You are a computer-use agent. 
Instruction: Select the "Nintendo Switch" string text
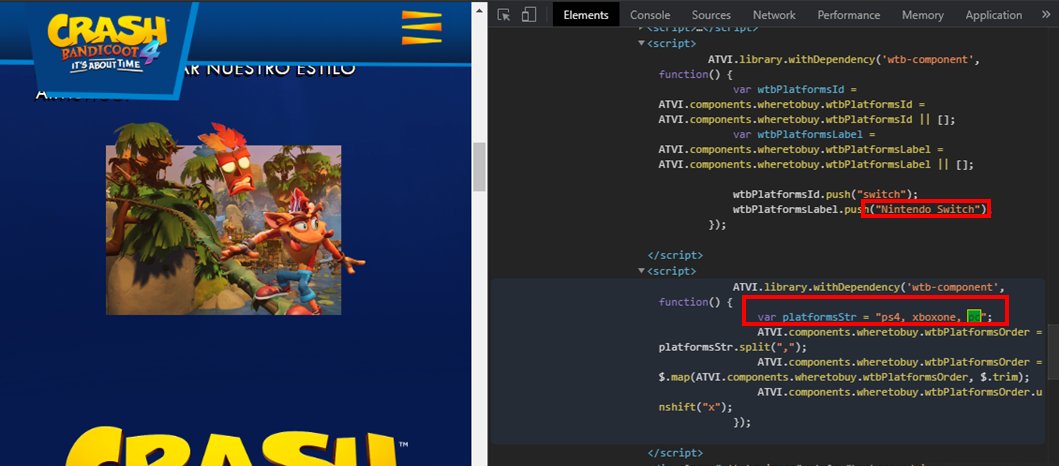point(925,209)
